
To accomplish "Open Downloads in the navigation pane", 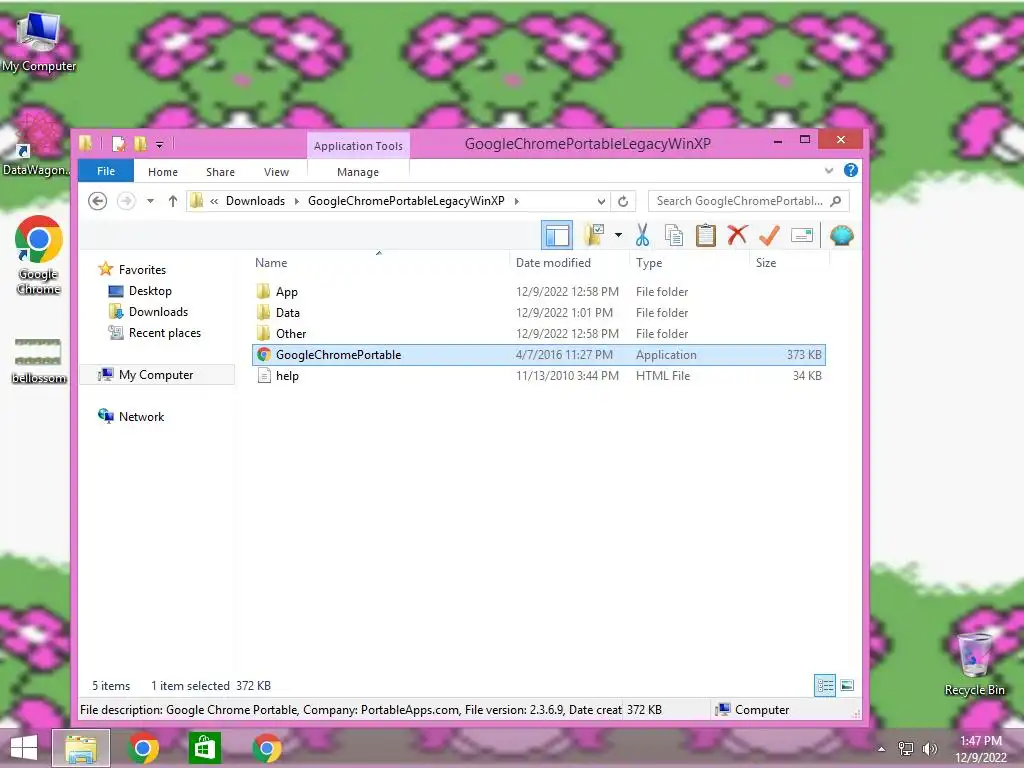I will [x=158, y=312].
